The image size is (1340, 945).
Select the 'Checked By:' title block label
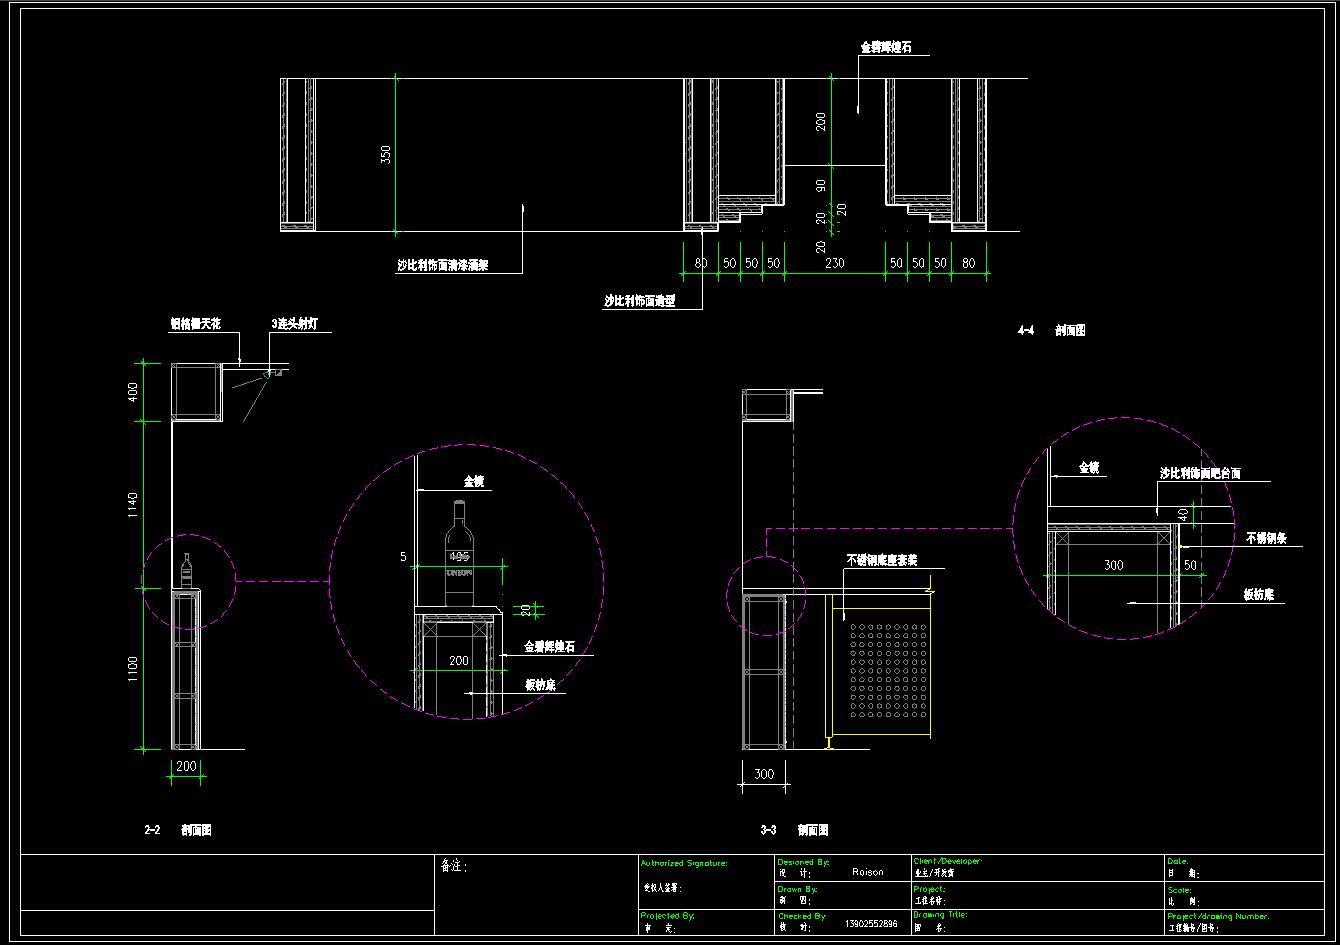pyautogui.click(x=802, y=916)
